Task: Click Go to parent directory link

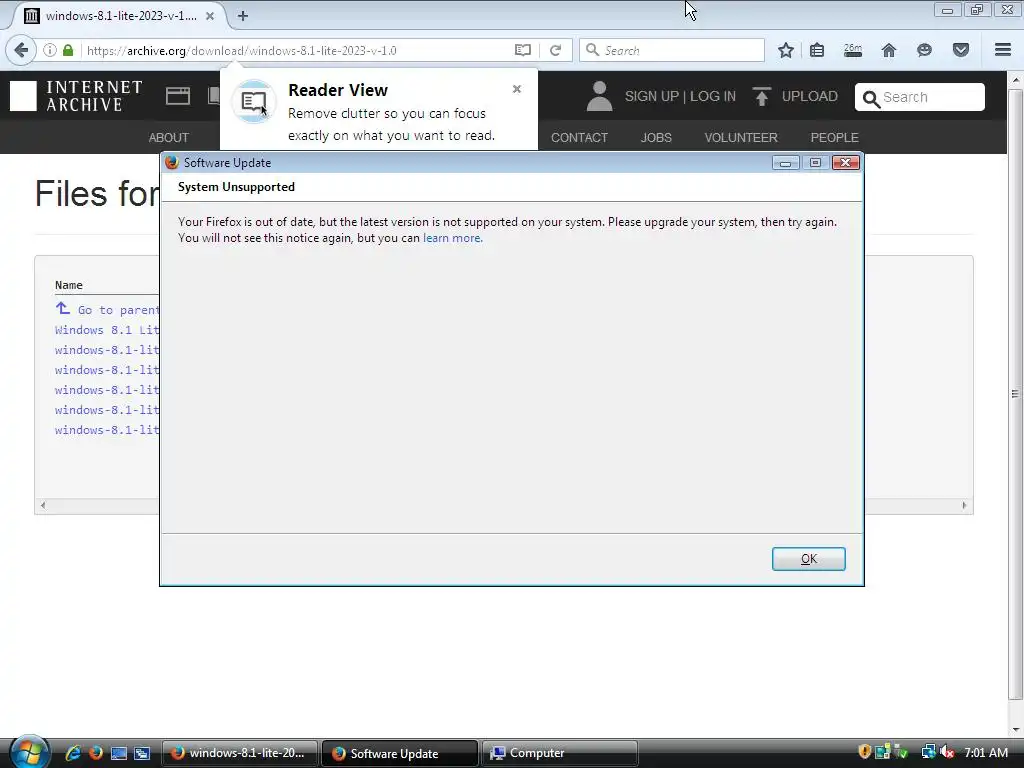Action: [106, 309]
